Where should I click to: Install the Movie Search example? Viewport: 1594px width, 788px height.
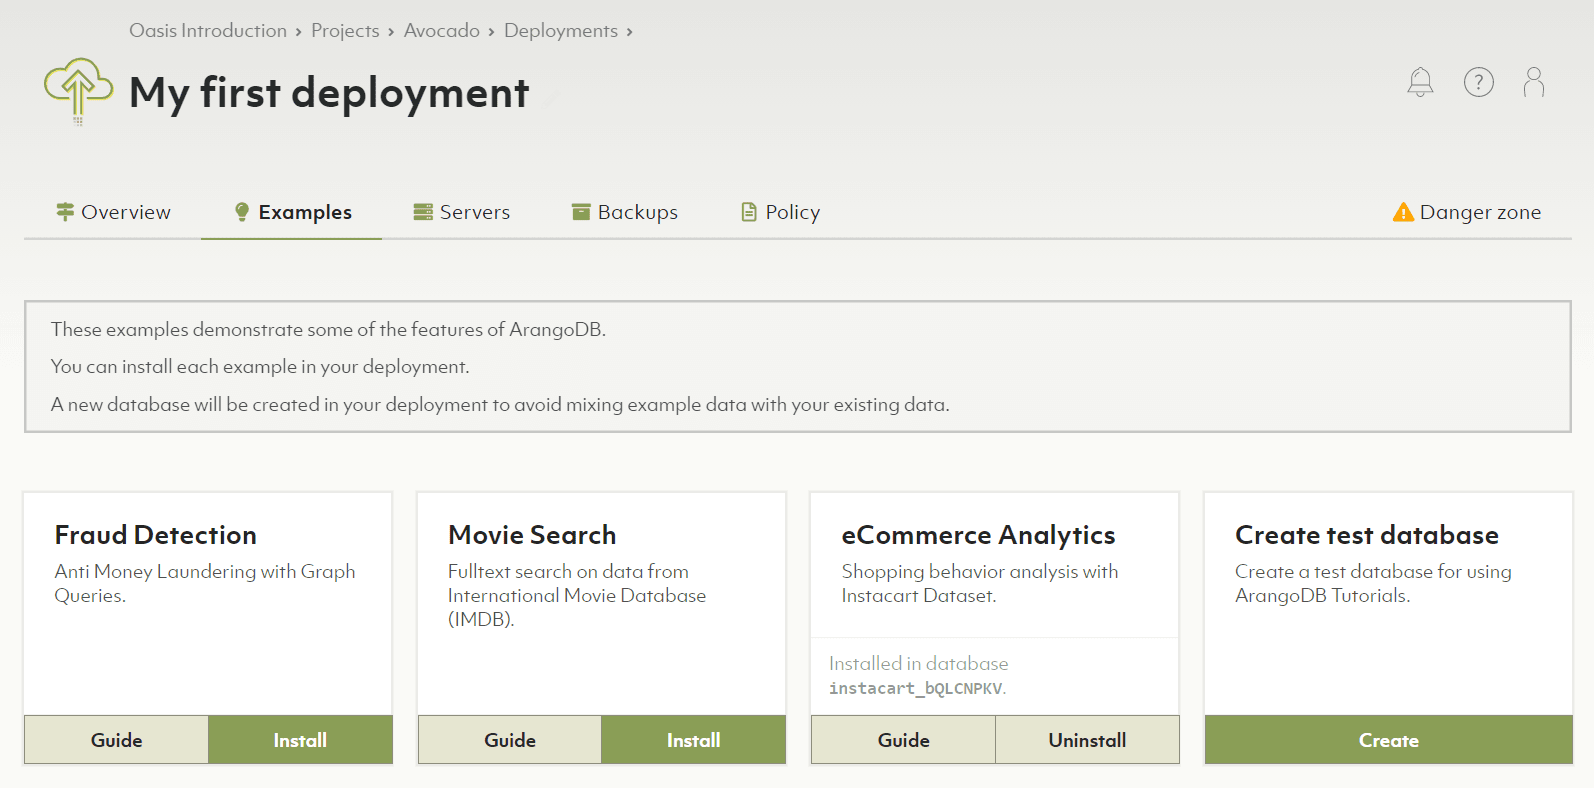click(x=693, y=740)
